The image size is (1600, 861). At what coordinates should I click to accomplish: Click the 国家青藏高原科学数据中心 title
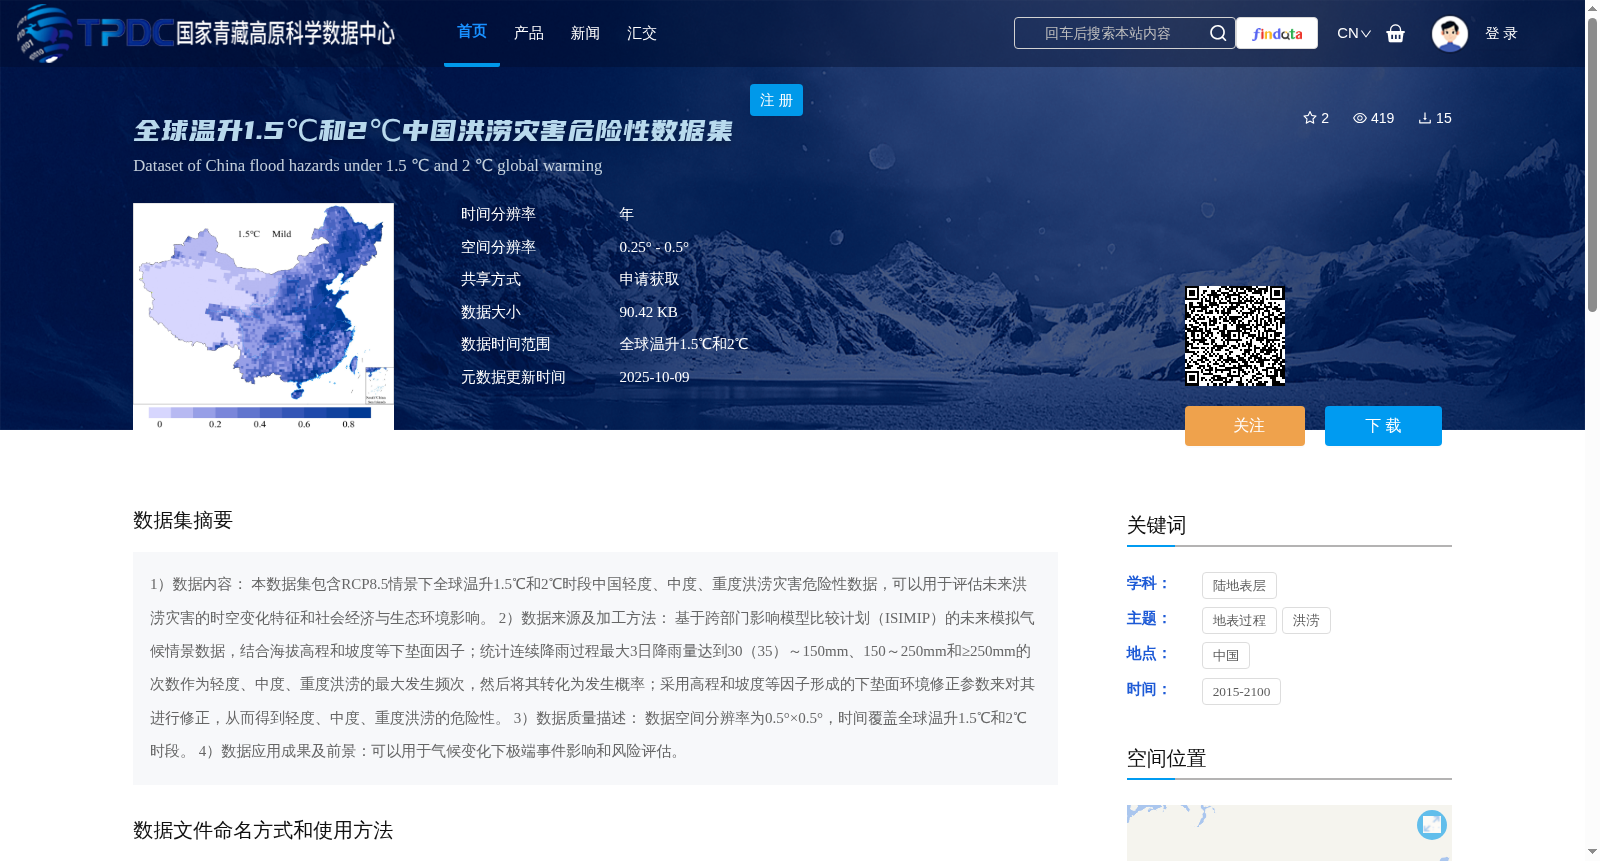coord(286,33)
